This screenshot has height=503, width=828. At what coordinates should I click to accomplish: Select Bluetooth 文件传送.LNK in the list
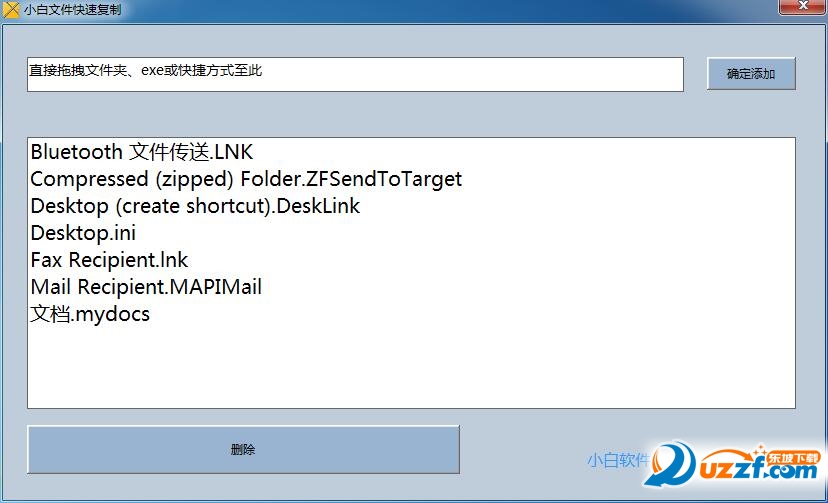pyautogui.click(x=142, y=152)
